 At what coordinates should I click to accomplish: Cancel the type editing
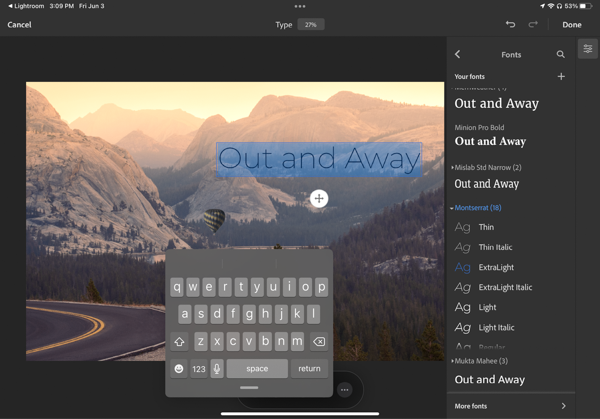(x=20, y=24)
